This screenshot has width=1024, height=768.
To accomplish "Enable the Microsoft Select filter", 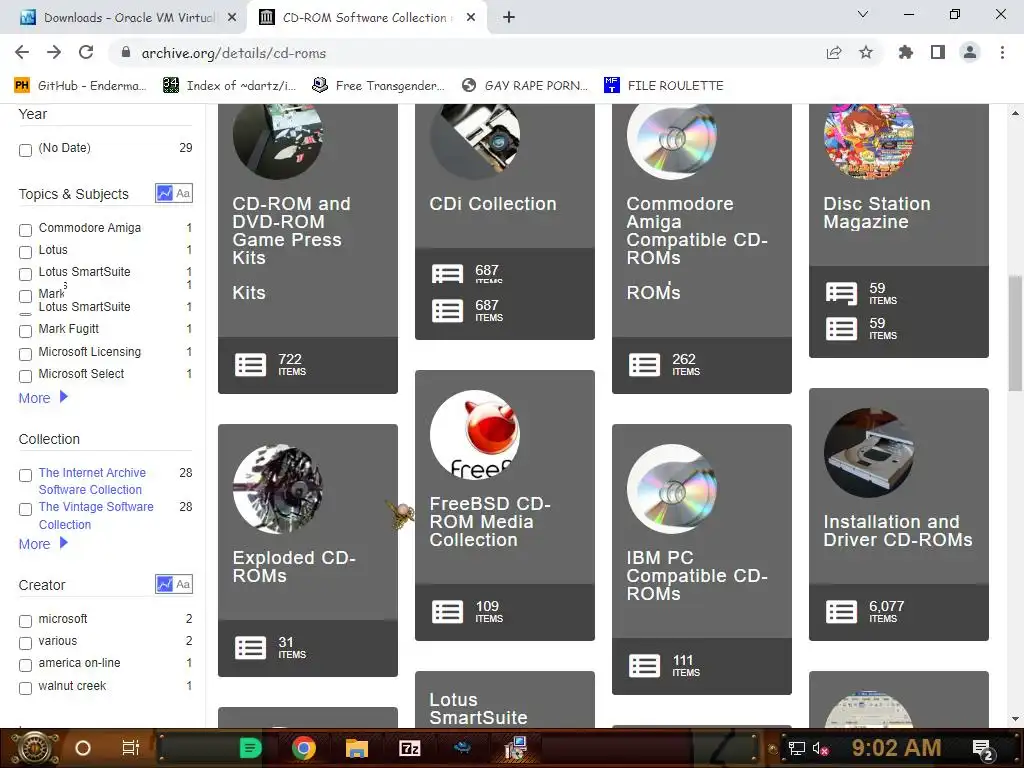I will [25, 376].
